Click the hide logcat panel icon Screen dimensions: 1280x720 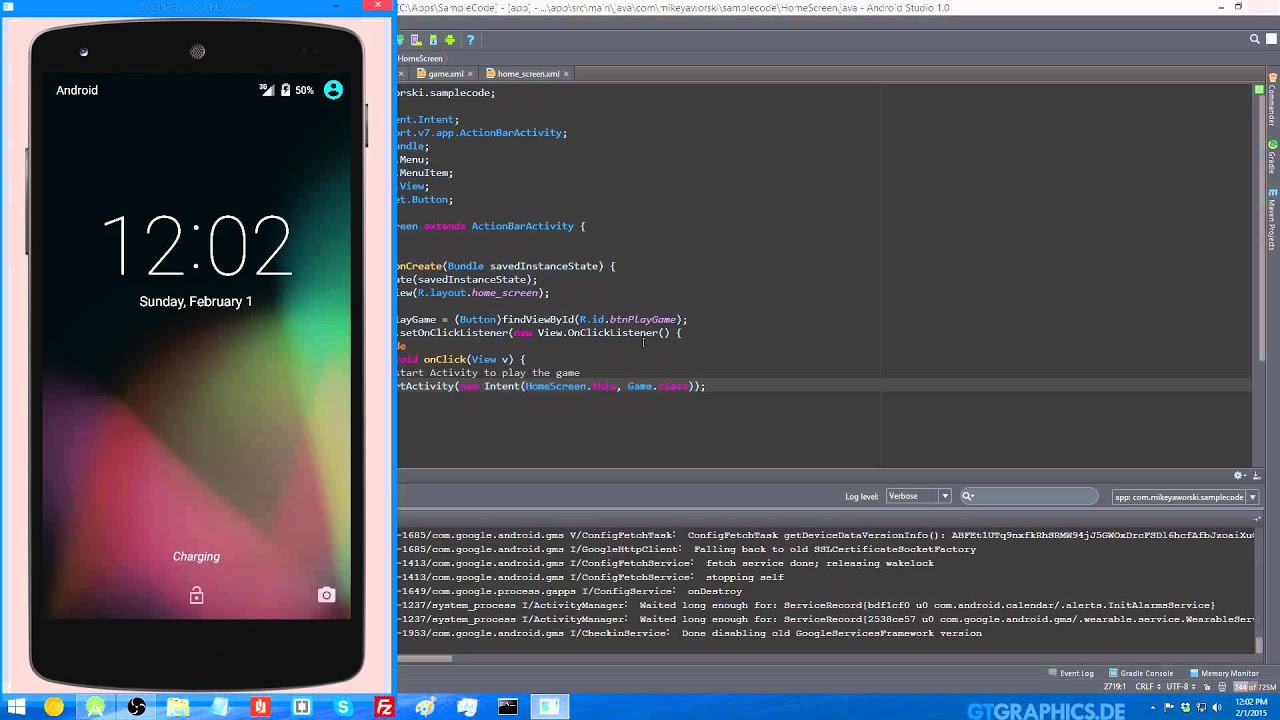[x=1256, y=475]
